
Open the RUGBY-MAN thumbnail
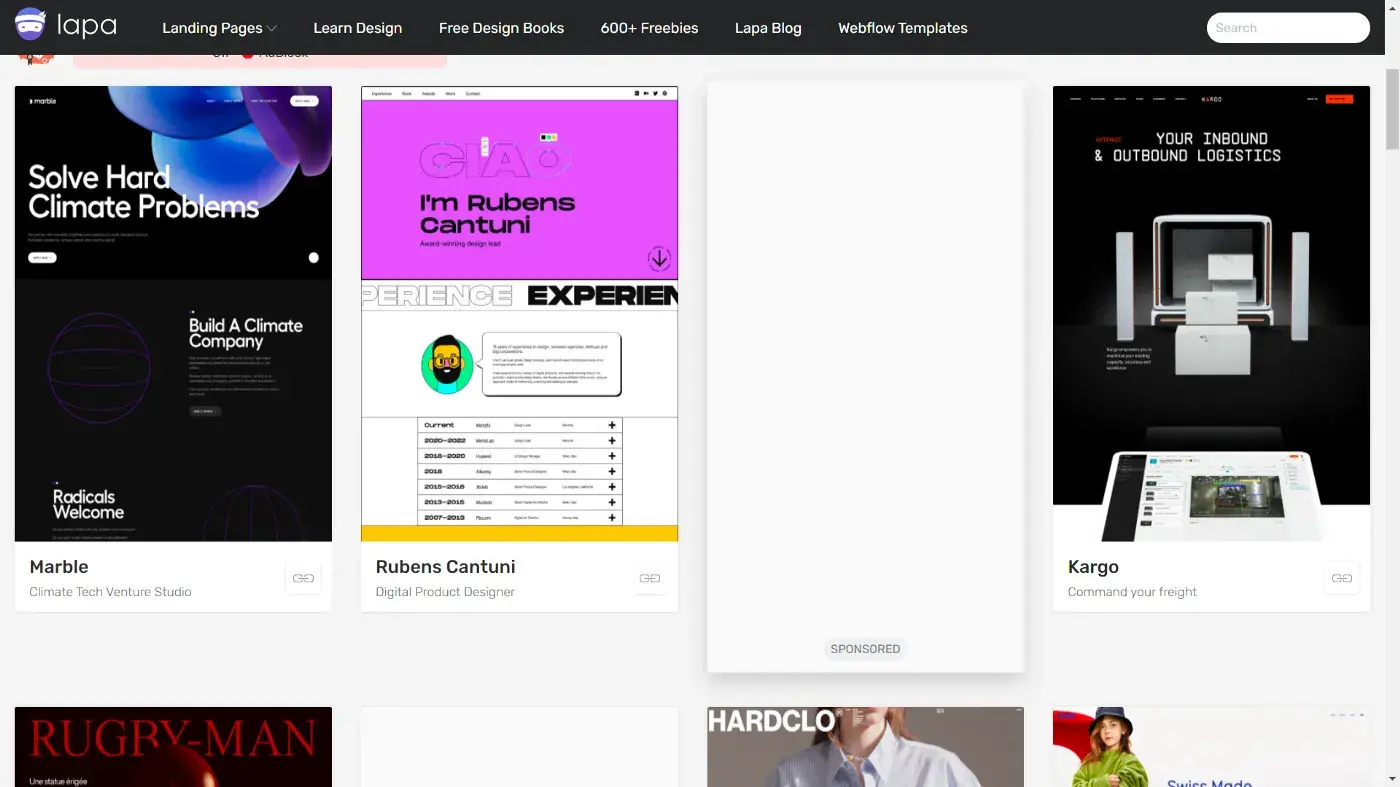pyautogui.click(x=173, y=747)
